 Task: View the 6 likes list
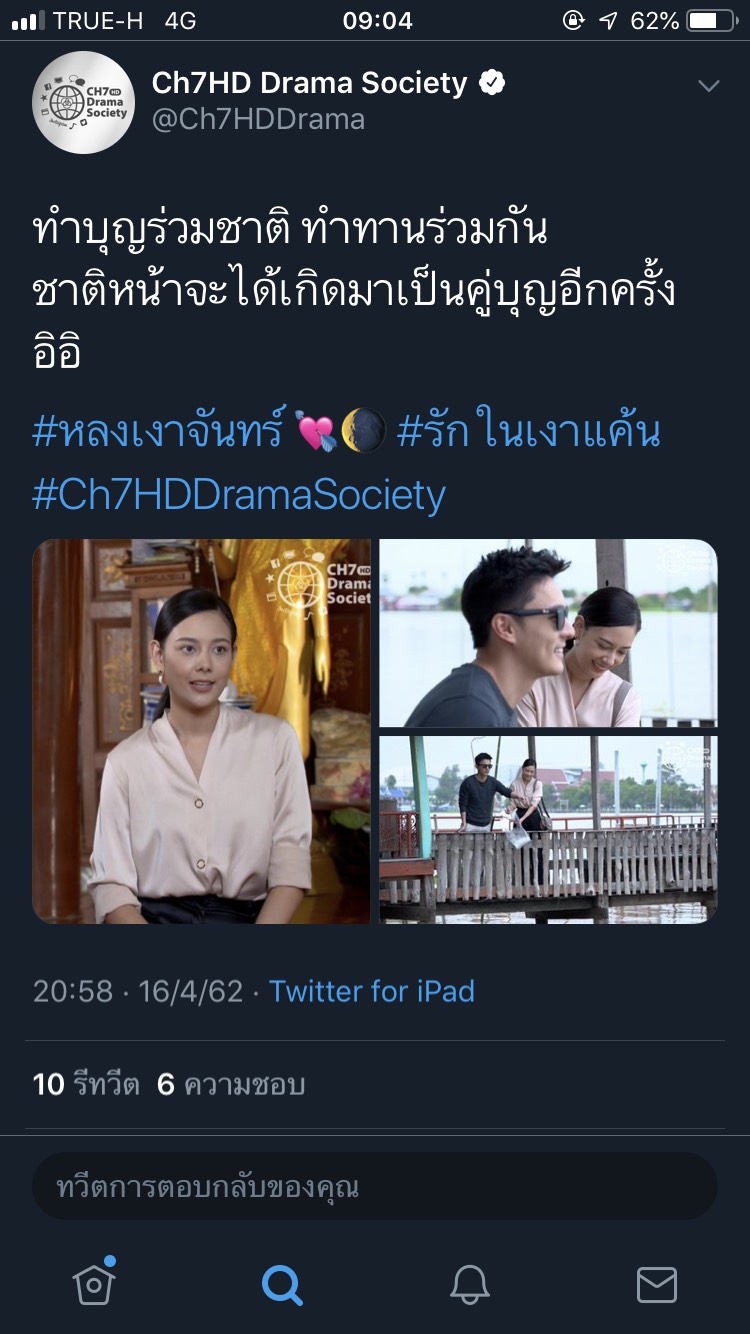[x=231, y=1084]
